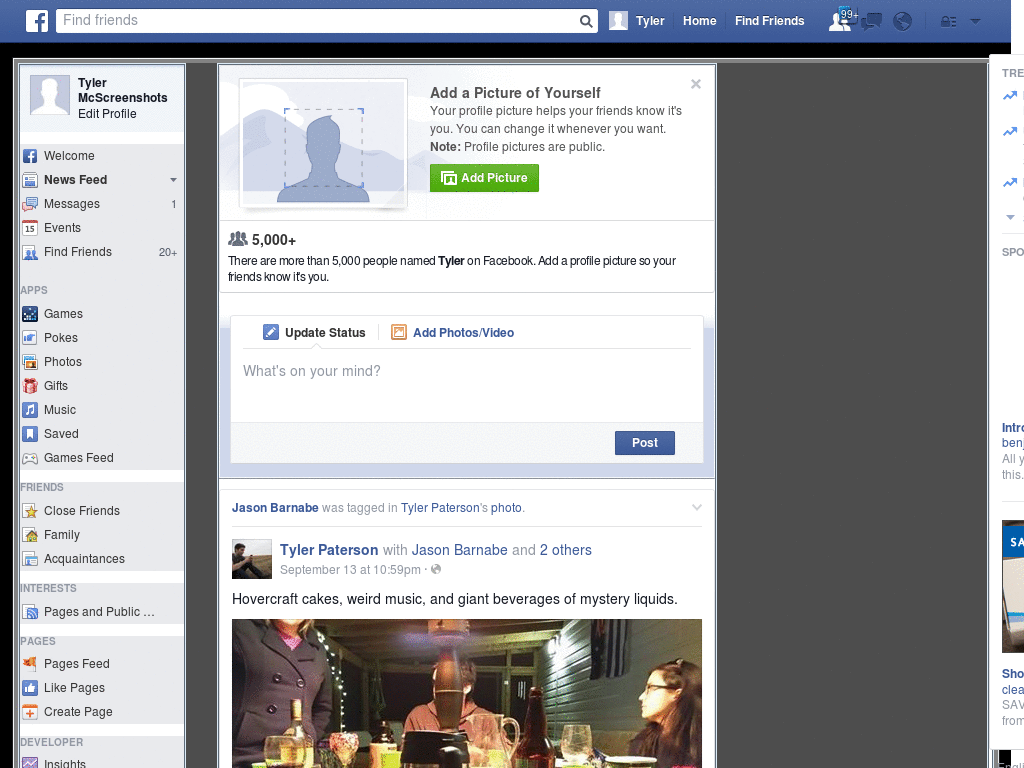Screen dimensions: 1024x768
Task: Click the Post button
Action: click(645, 443)
